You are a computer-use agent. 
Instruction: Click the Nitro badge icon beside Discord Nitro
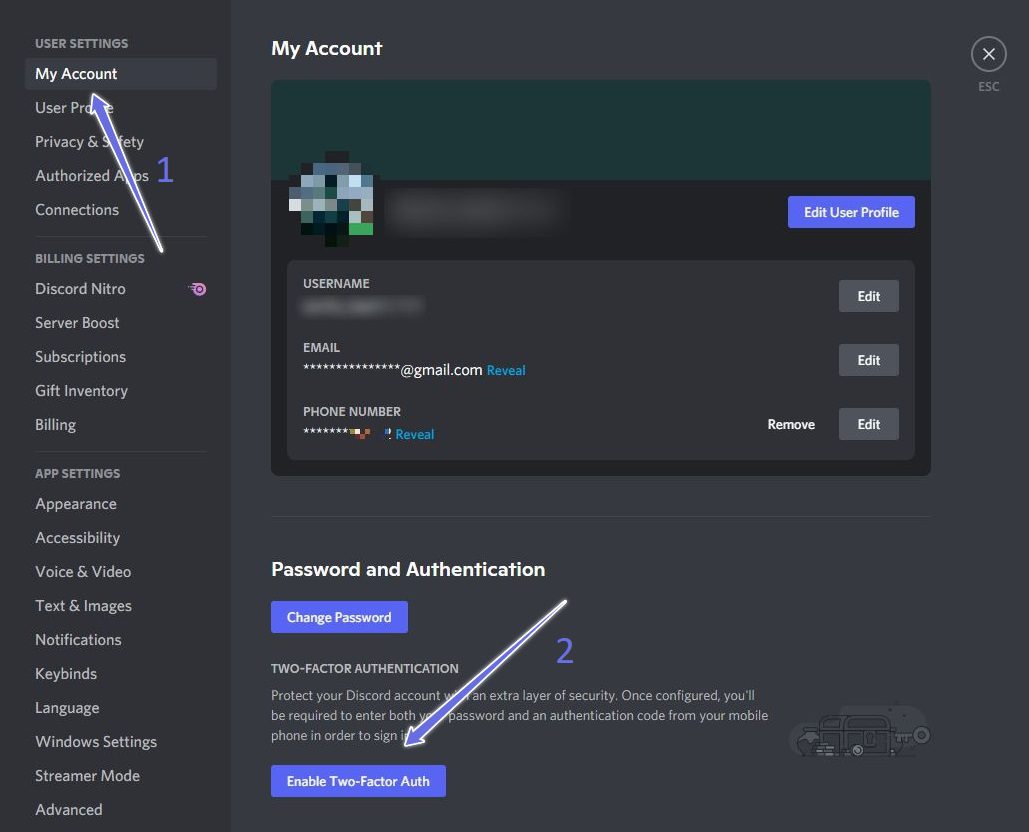tap(198, 289)
